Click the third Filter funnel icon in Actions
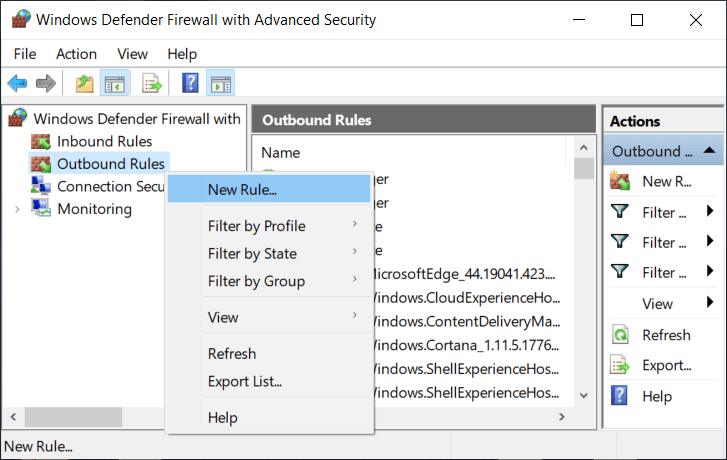 620,272
